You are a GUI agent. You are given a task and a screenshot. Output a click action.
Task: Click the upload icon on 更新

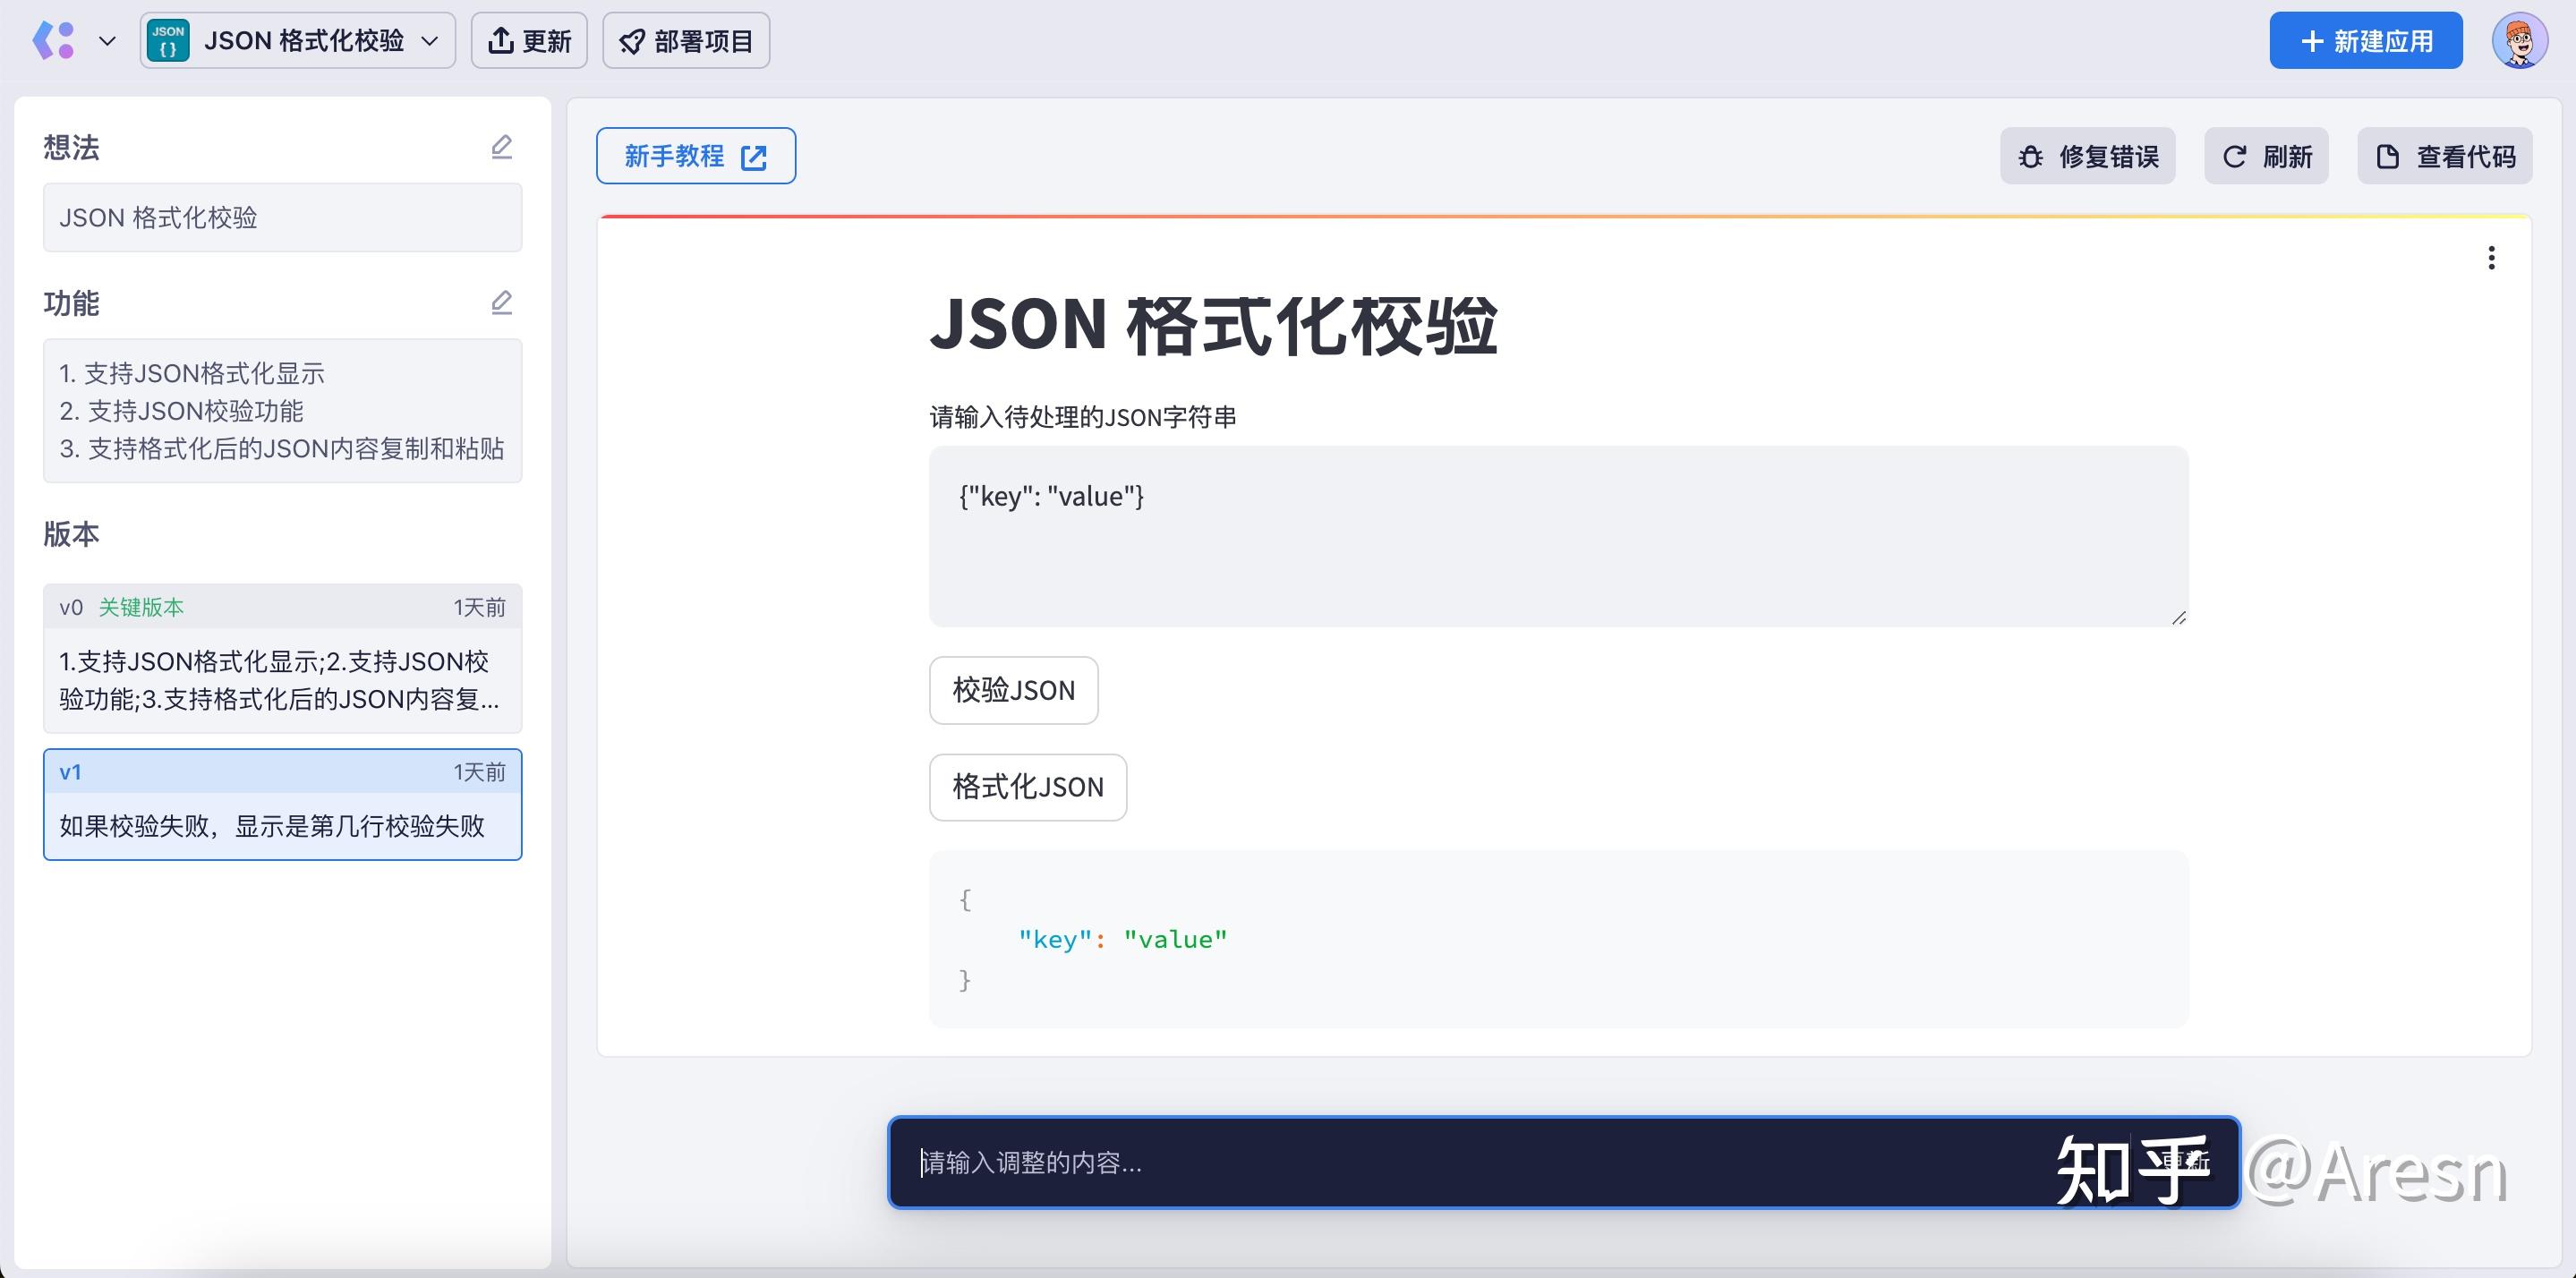pyautogui.click(x=502, y=39)
